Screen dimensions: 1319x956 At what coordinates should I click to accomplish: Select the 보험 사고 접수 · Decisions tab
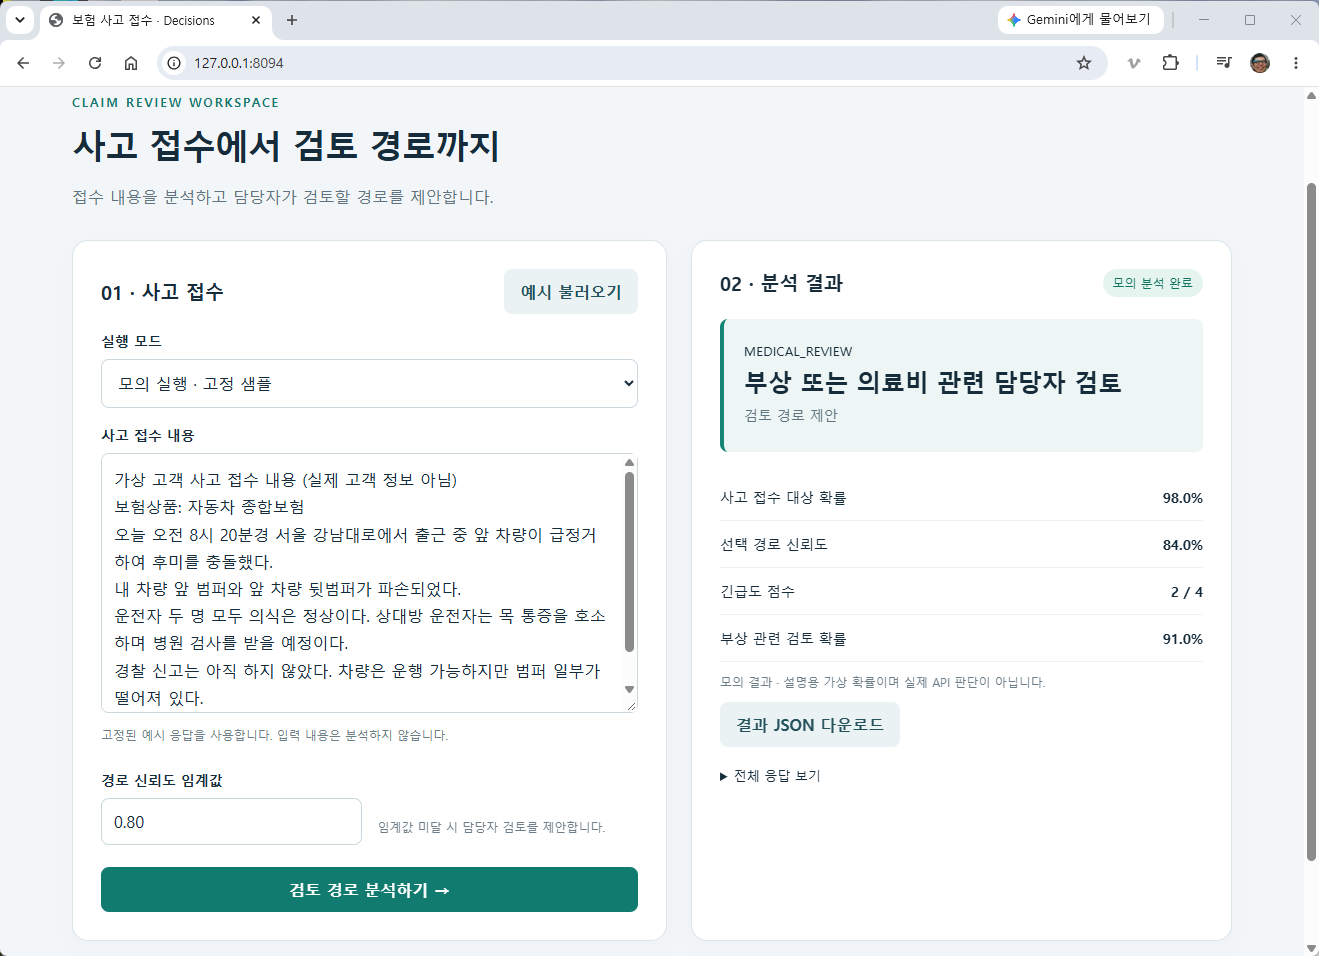tap(155, 20)
